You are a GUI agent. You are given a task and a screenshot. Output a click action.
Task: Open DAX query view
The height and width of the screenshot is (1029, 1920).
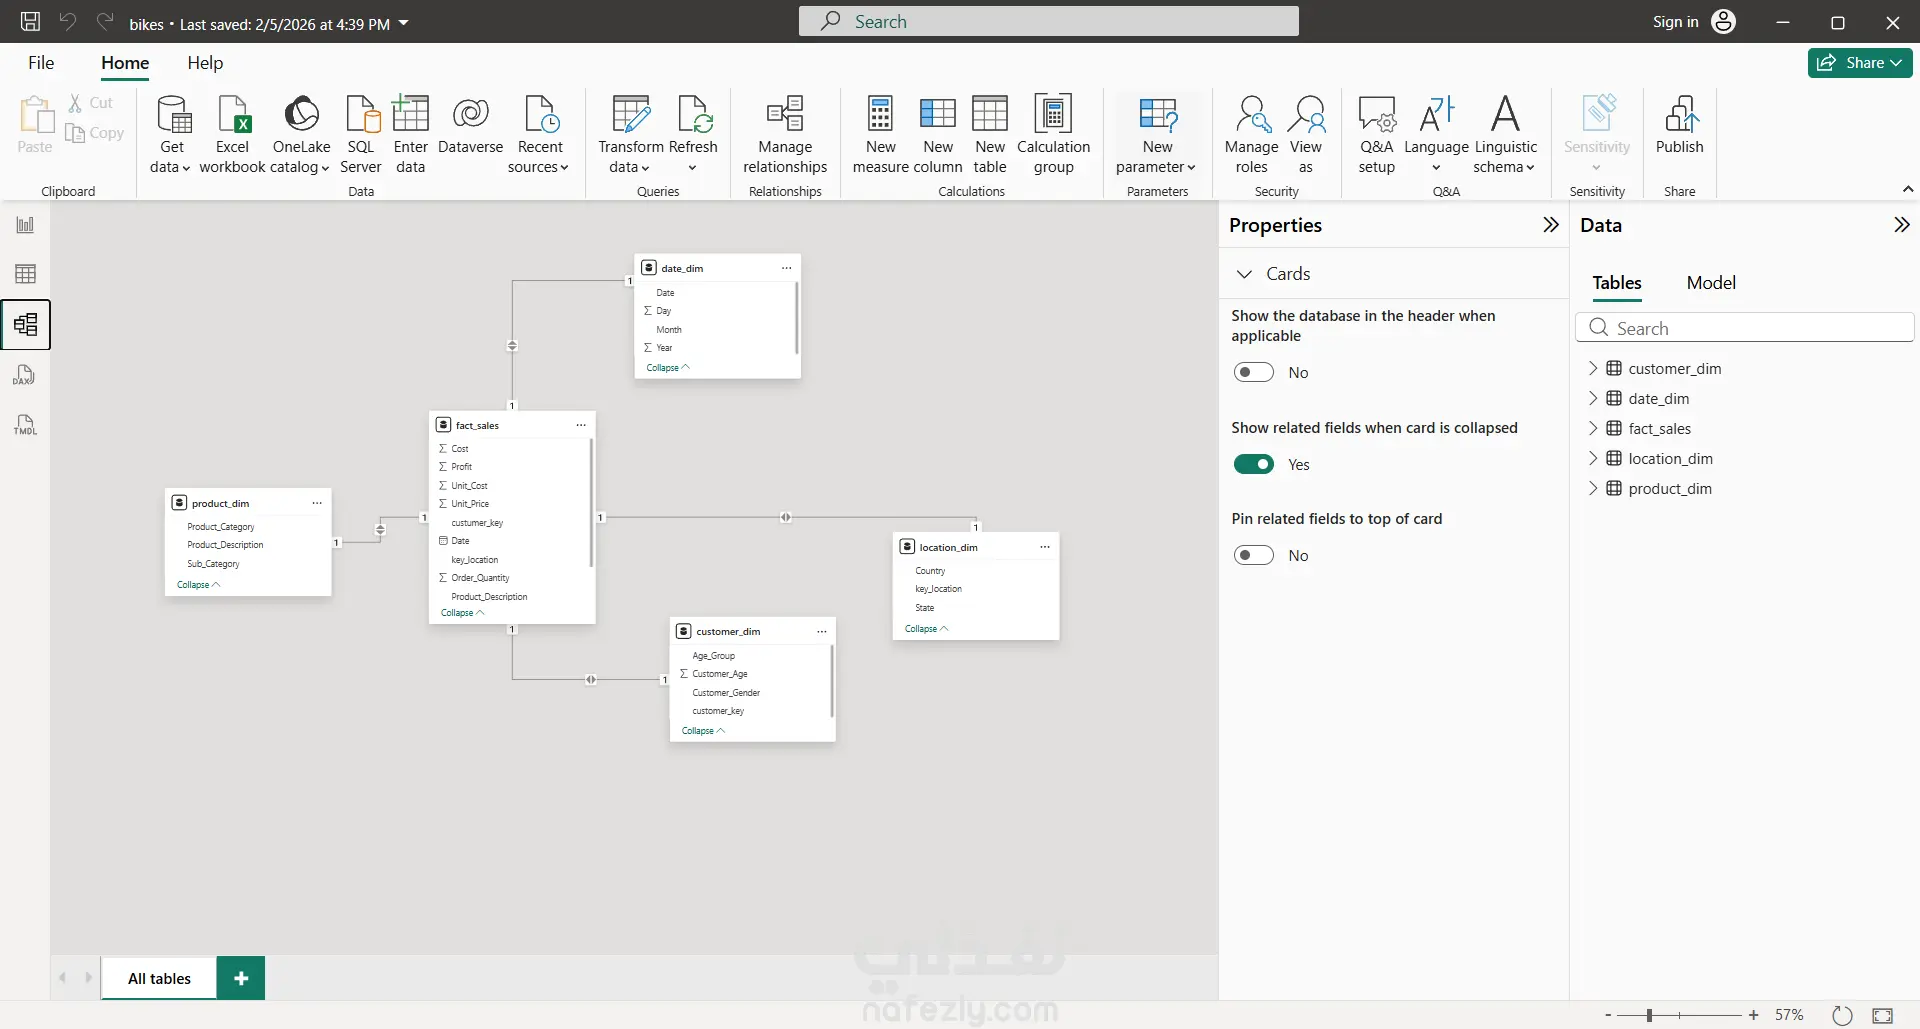(x=25, y=375)
